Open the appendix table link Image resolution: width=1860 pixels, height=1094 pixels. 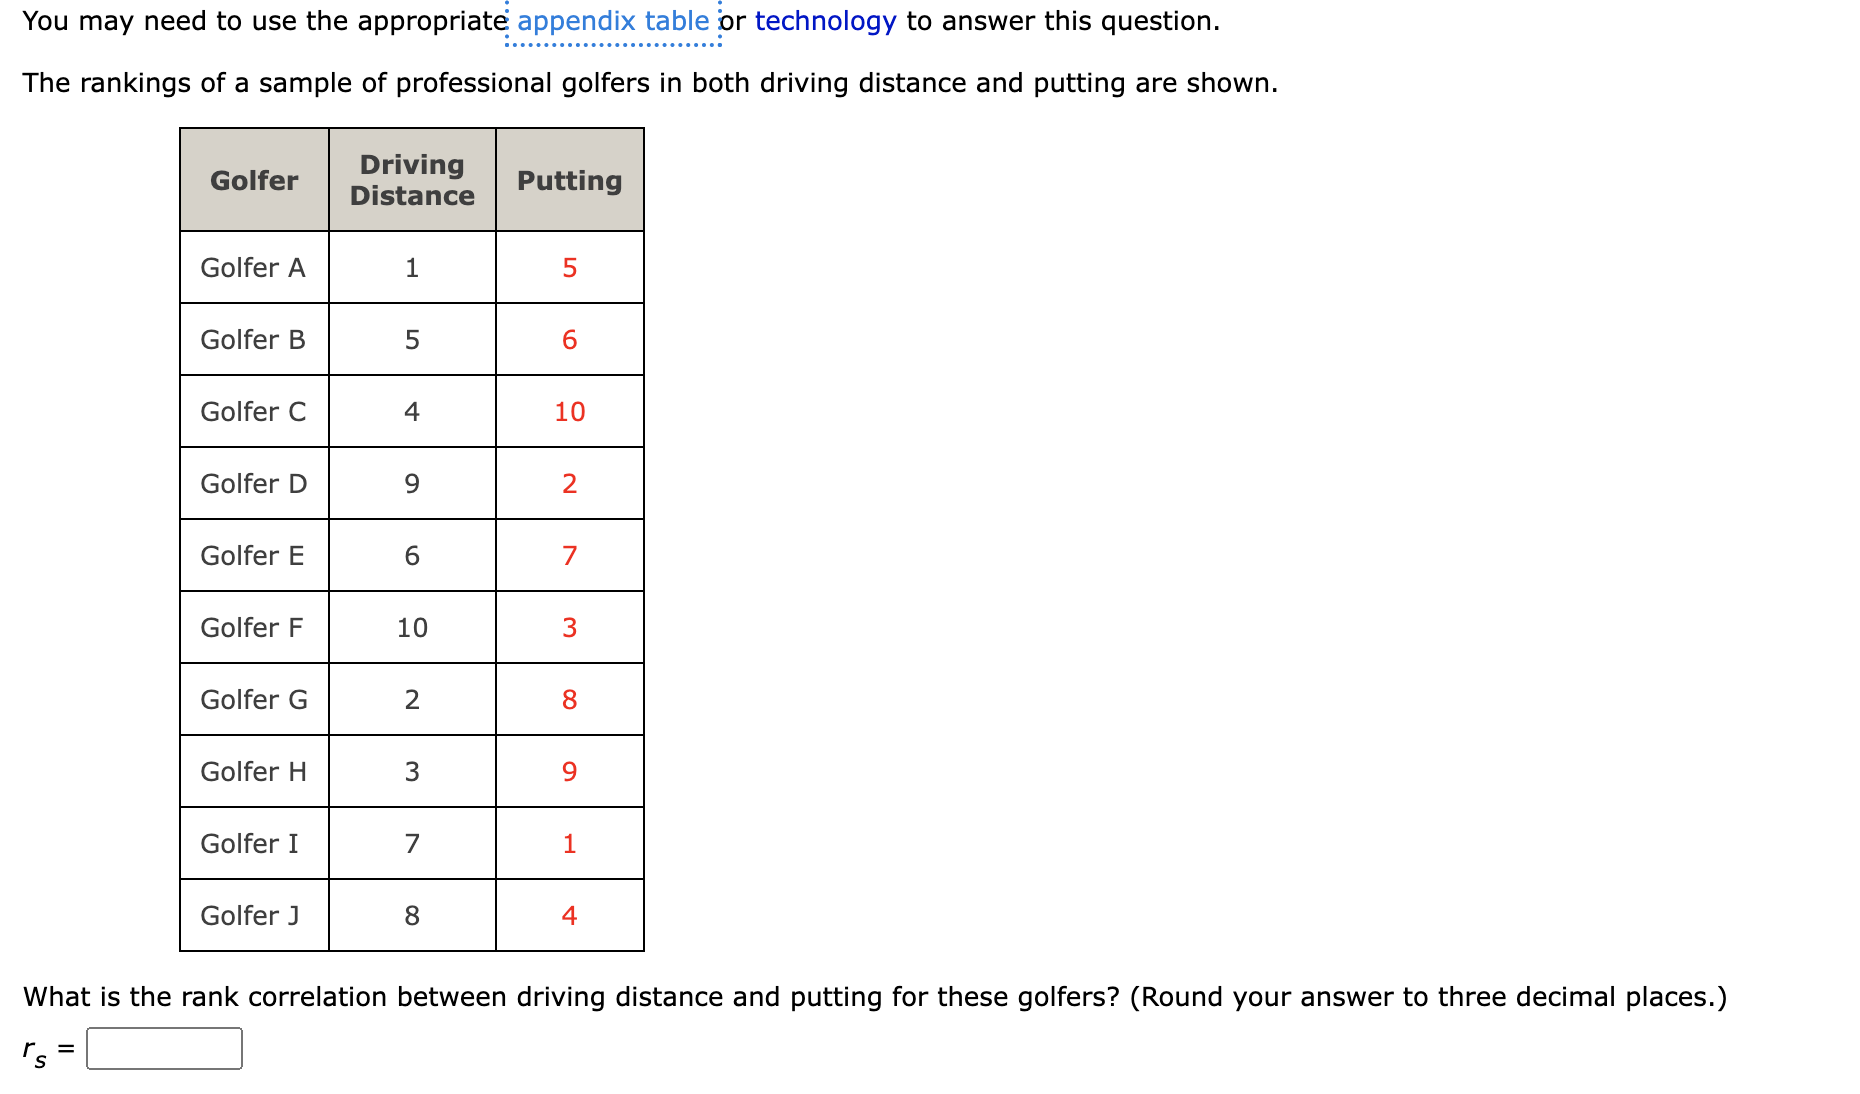pyautogui.click(x=612, y=20)
